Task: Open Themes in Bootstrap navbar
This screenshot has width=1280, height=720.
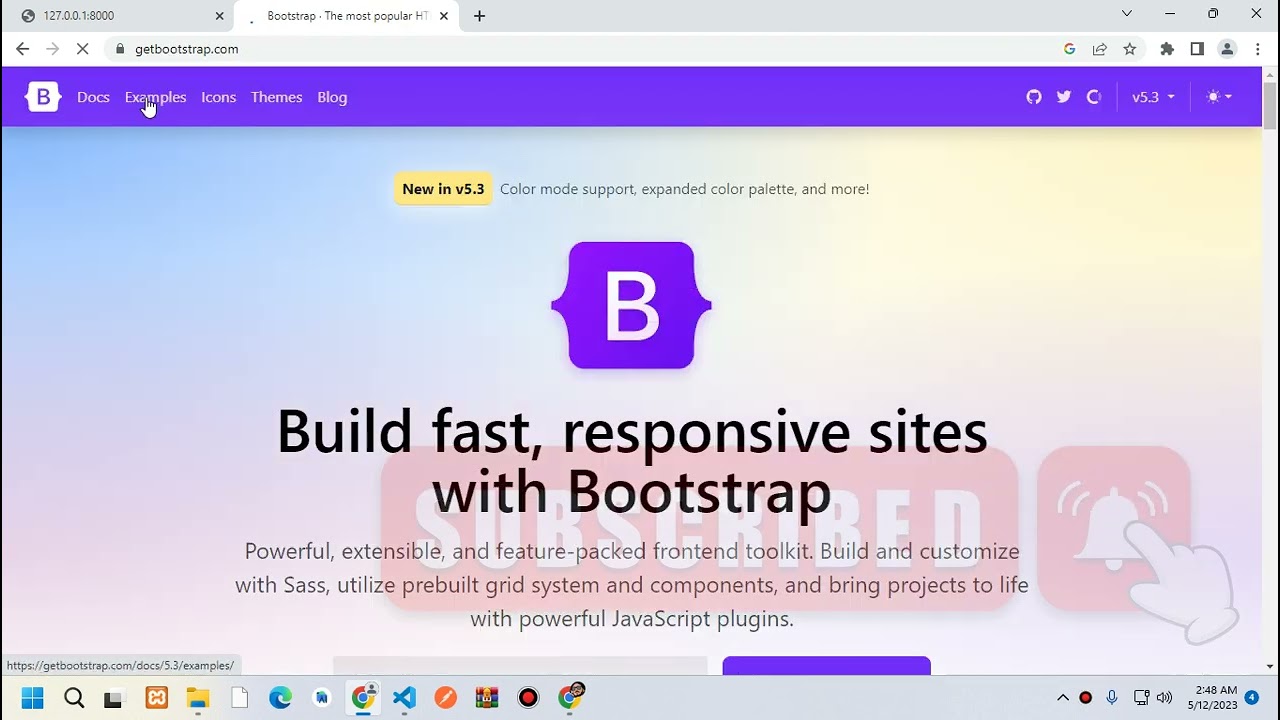Action: [x=276, y=97]
